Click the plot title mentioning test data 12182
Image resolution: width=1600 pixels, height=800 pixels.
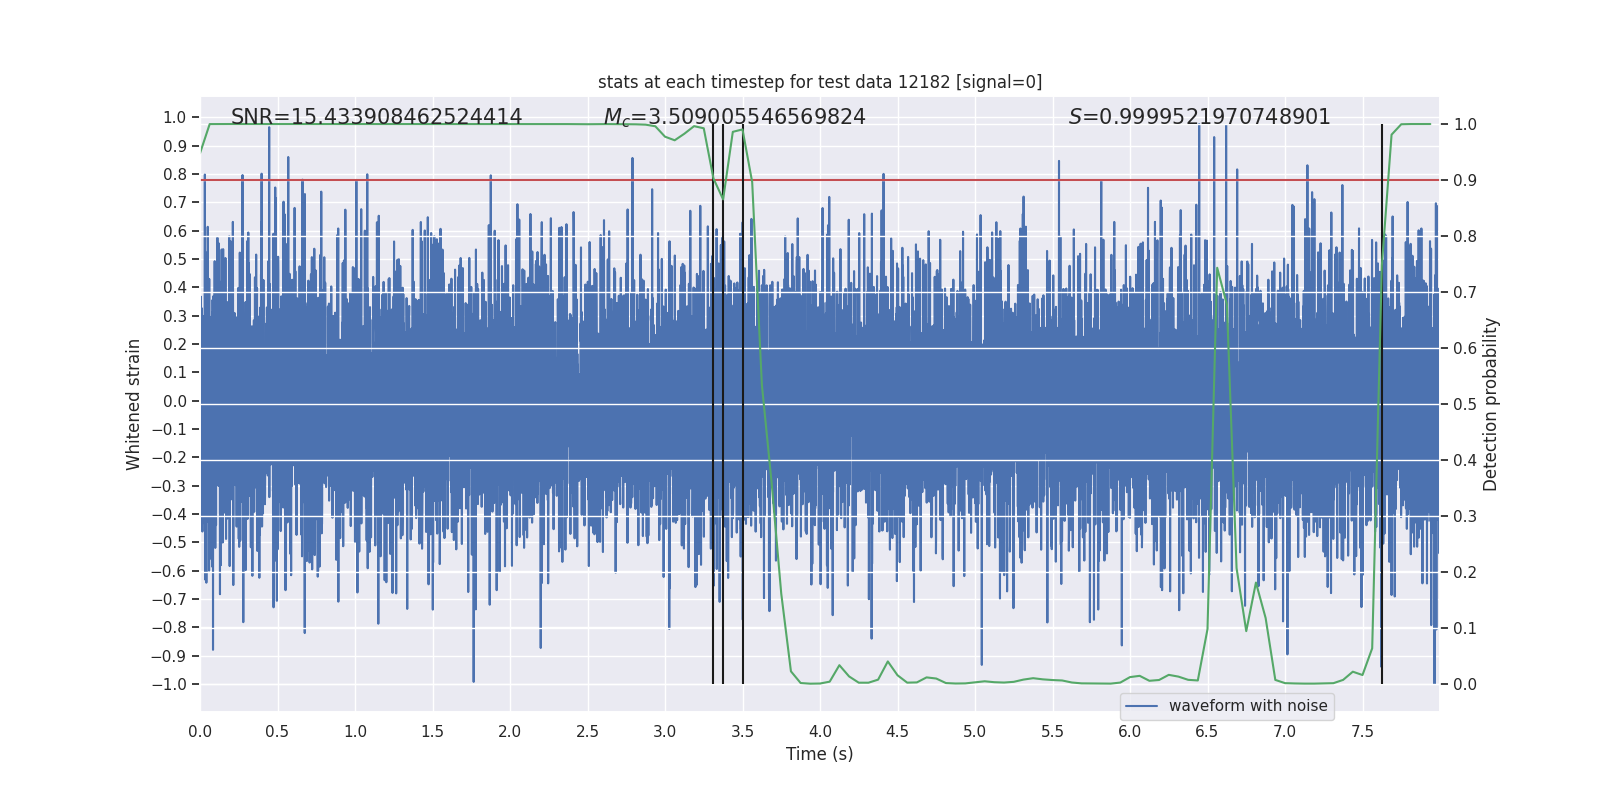click(x=820, y=82)
